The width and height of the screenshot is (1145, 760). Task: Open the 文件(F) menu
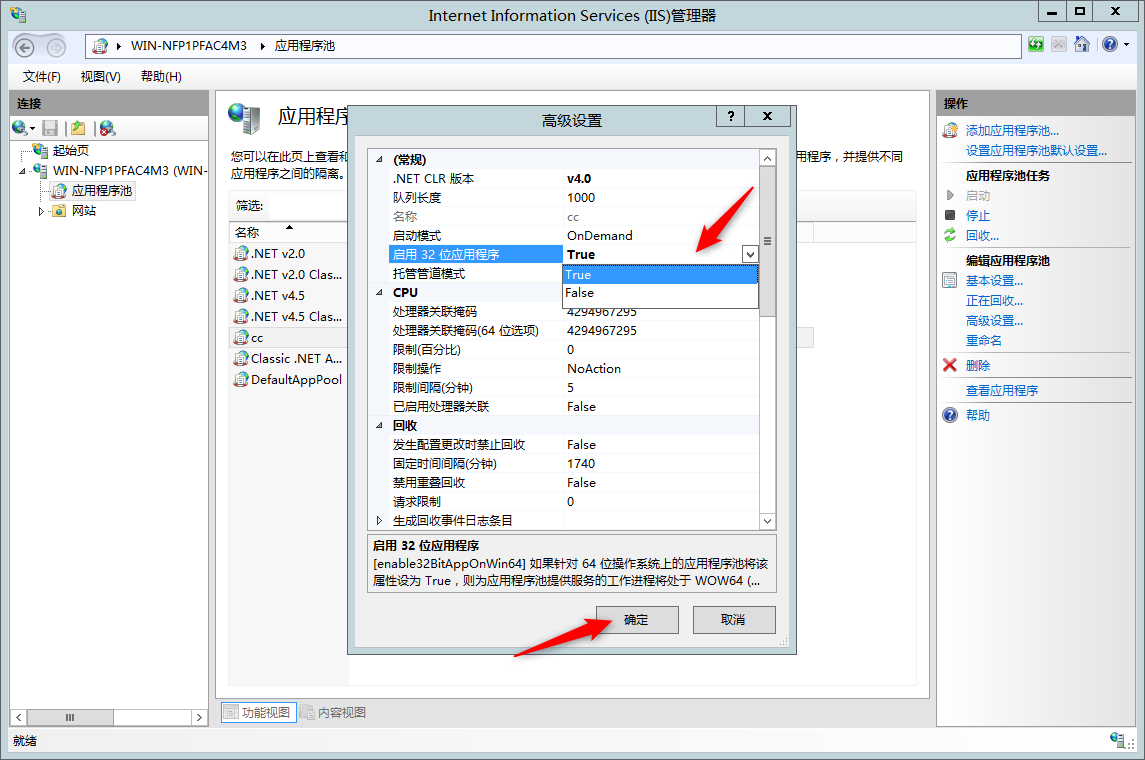pyautogui.click(x=42, y=77)
